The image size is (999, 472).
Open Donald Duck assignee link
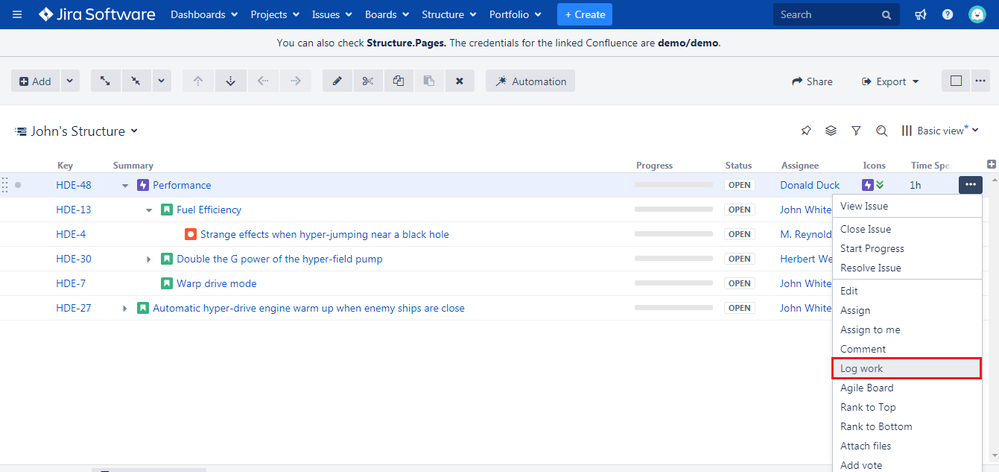click(x=810, y=185)
